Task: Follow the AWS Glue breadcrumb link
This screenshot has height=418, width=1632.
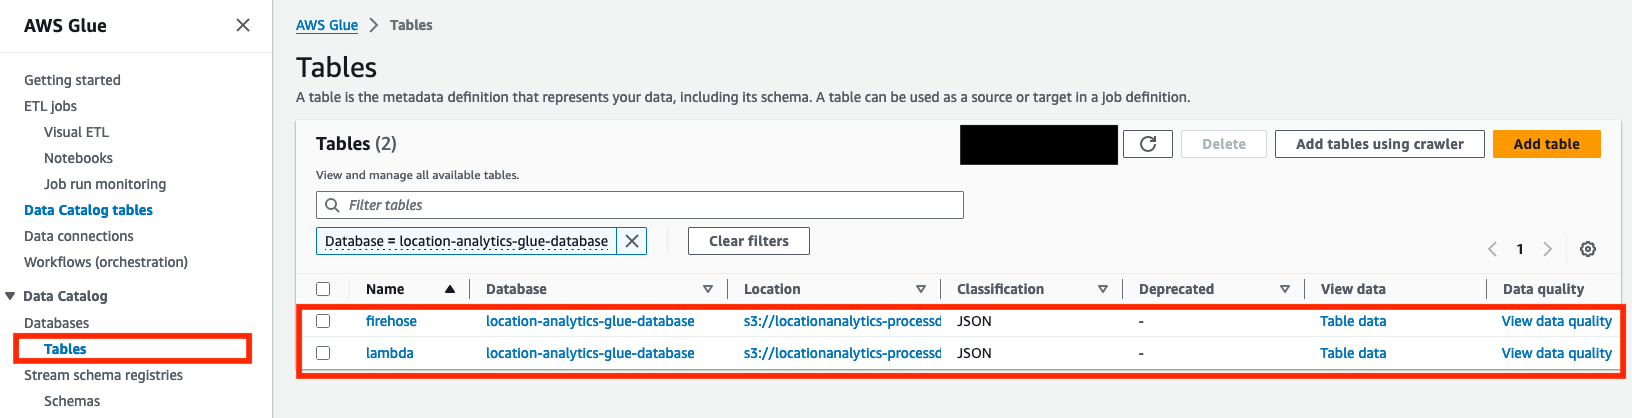Action: tap(327, 25)
